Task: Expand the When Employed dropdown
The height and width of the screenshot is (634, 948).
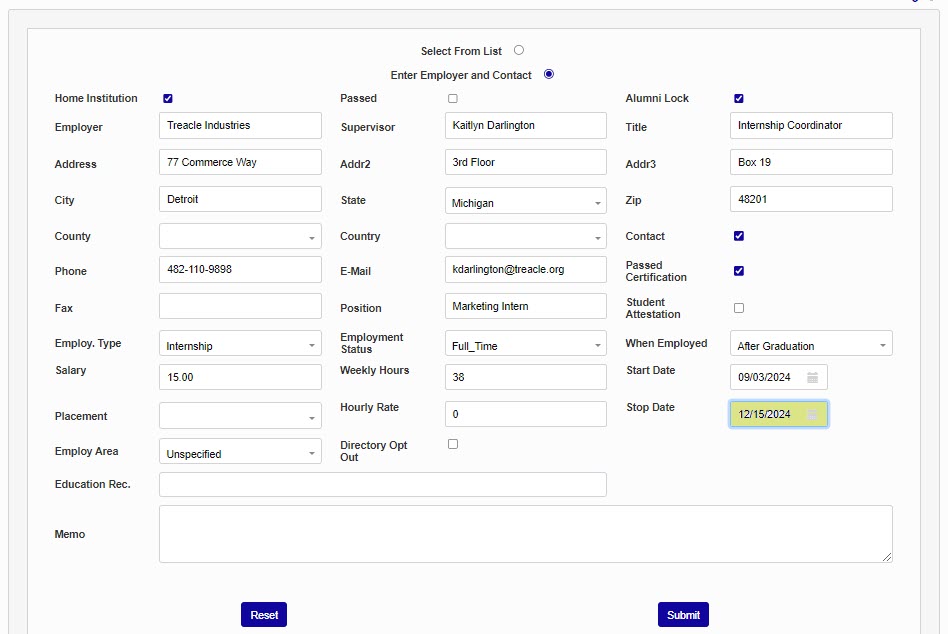Action: (x=811, y=345)
